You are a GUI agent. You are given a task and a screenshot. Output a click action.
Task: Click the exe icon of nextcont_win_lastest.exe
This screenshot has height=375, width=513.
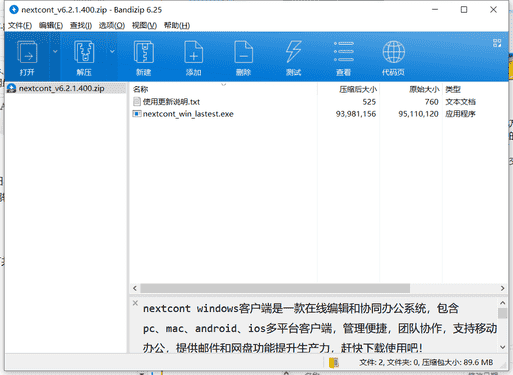coord(137,114)
